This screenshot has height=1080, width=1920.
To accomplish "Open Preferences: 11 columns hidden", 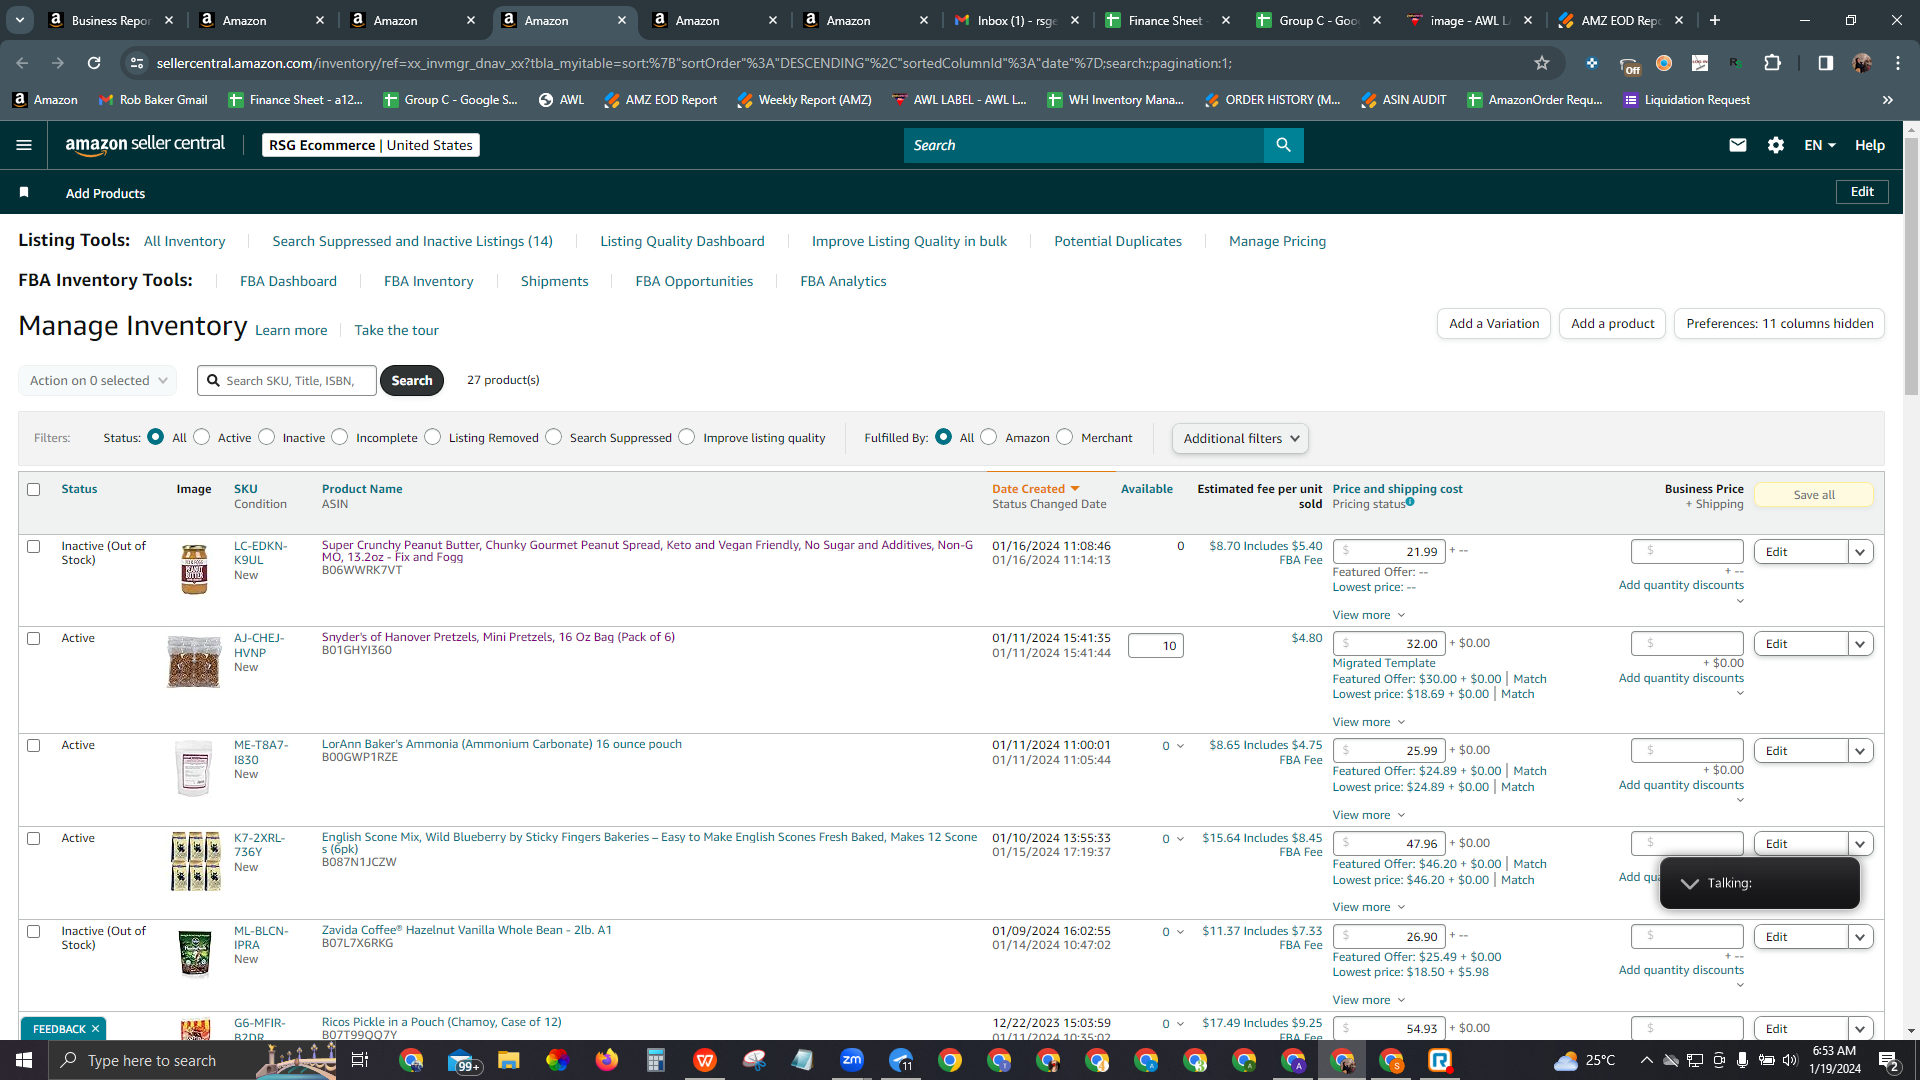I will [x=1779, y=323].
